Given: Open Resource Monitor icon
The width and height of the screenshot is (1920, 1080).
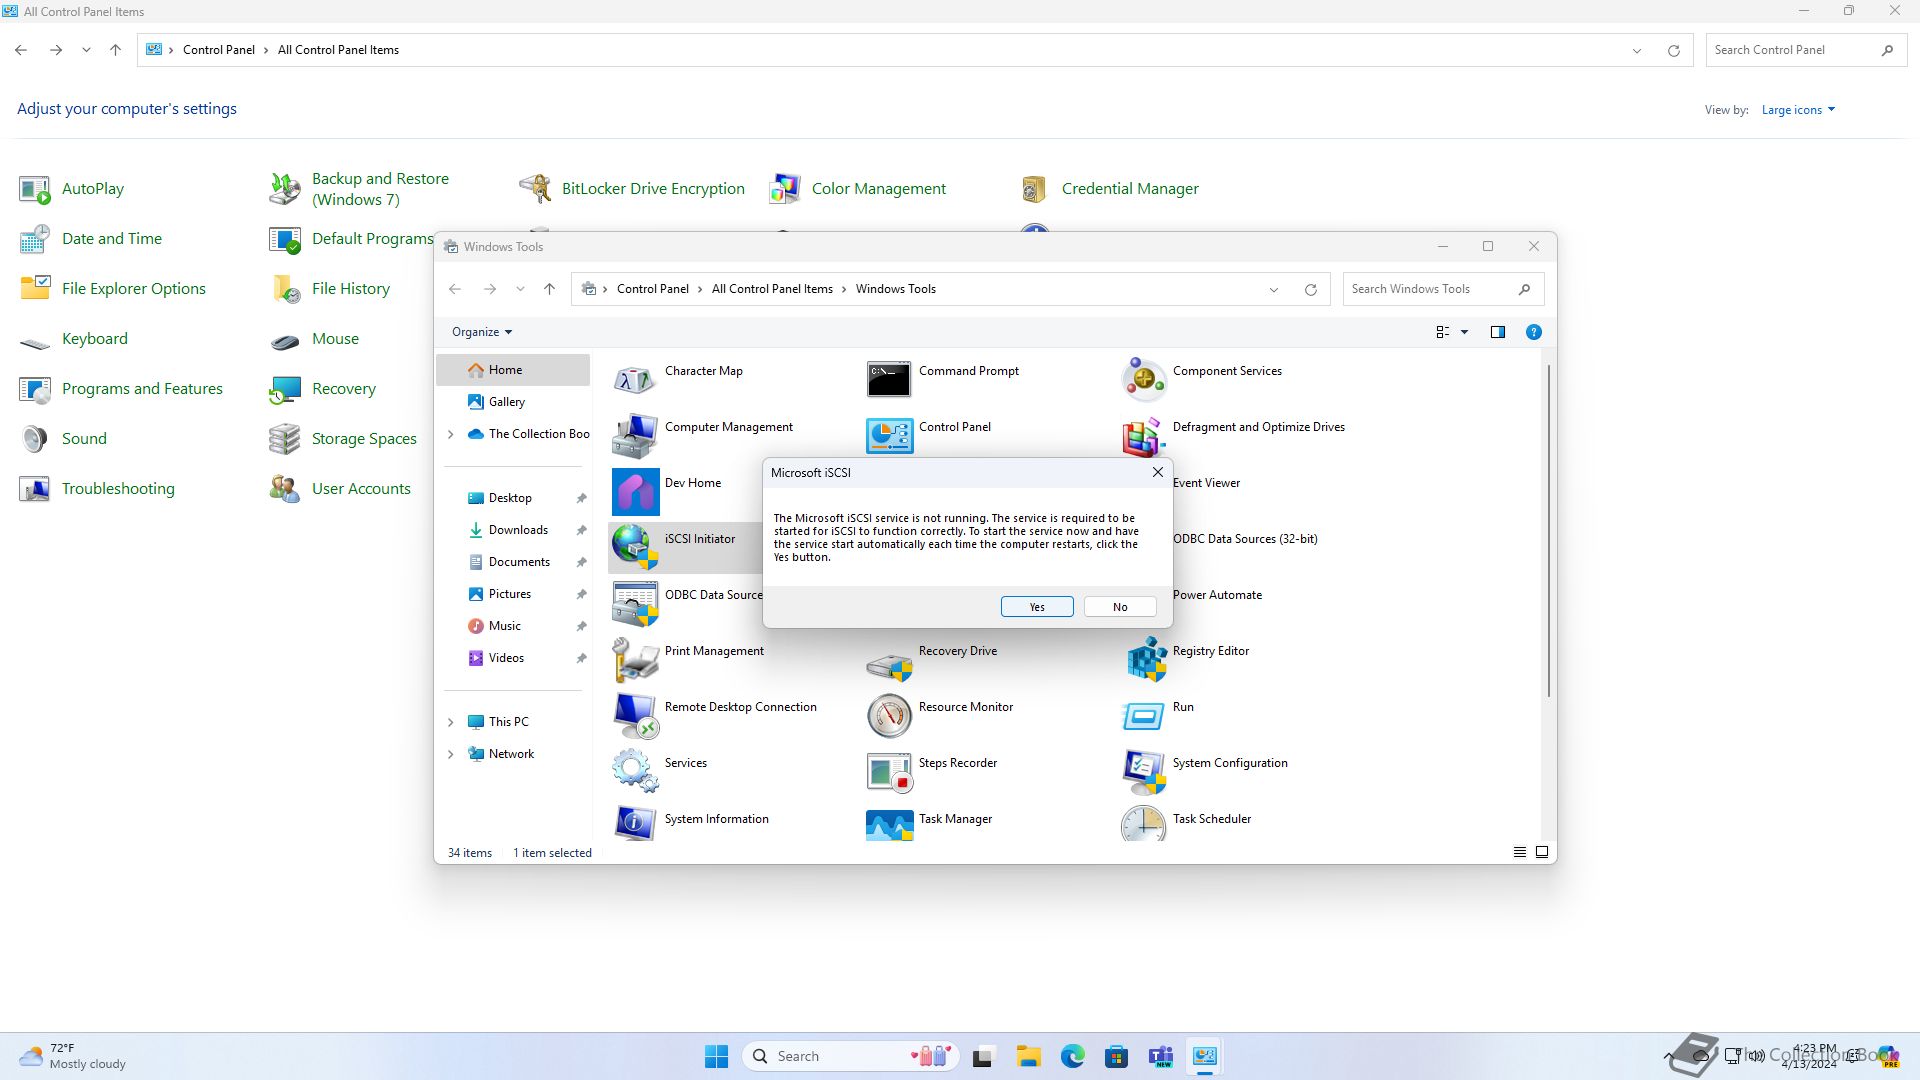Looking at the screenshot, I should point(889,715).
